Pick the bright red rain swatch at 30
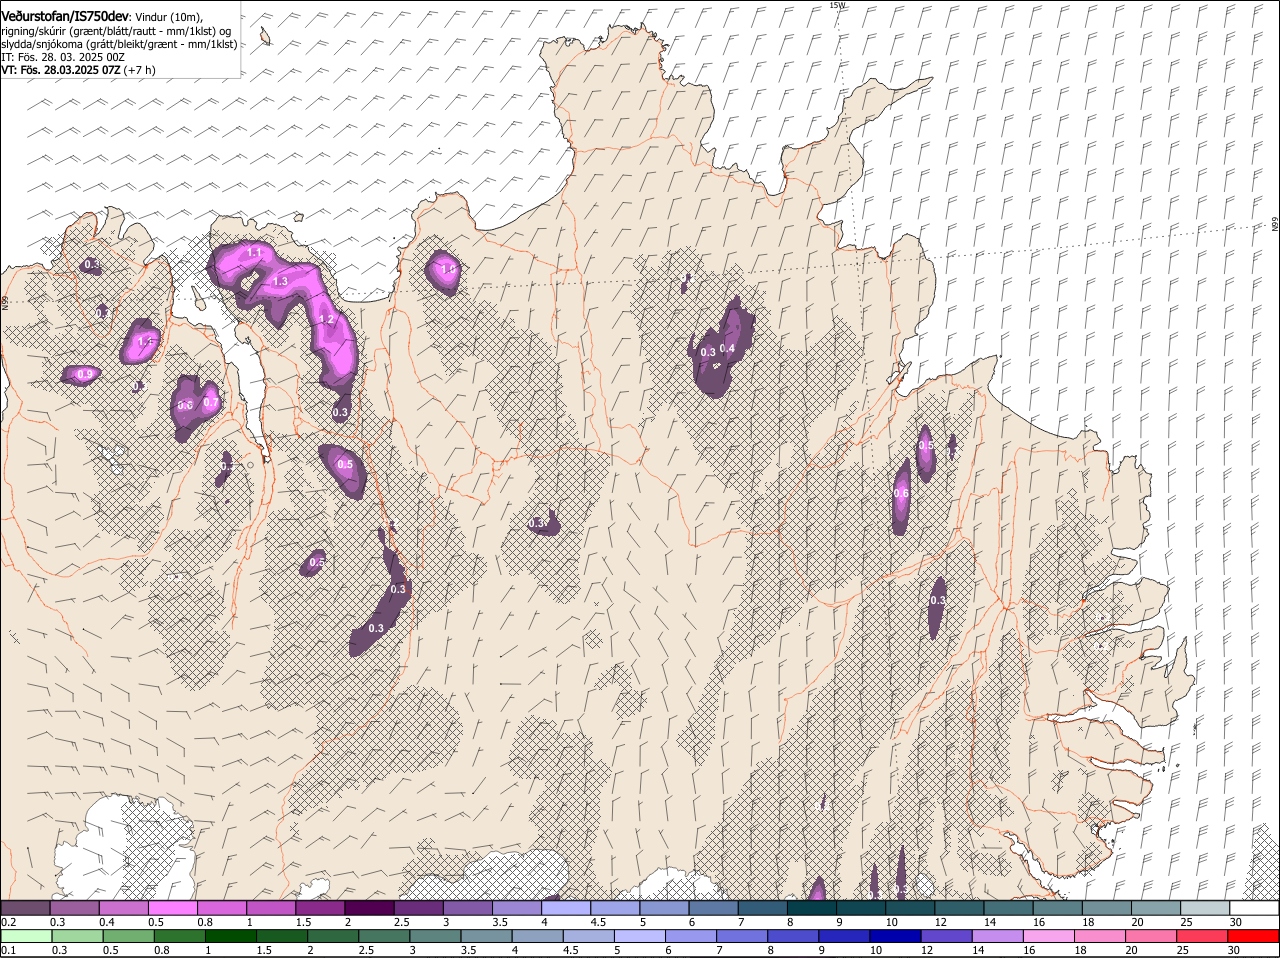This screenshot has height=958, width=1280. tap(1253, 937)
